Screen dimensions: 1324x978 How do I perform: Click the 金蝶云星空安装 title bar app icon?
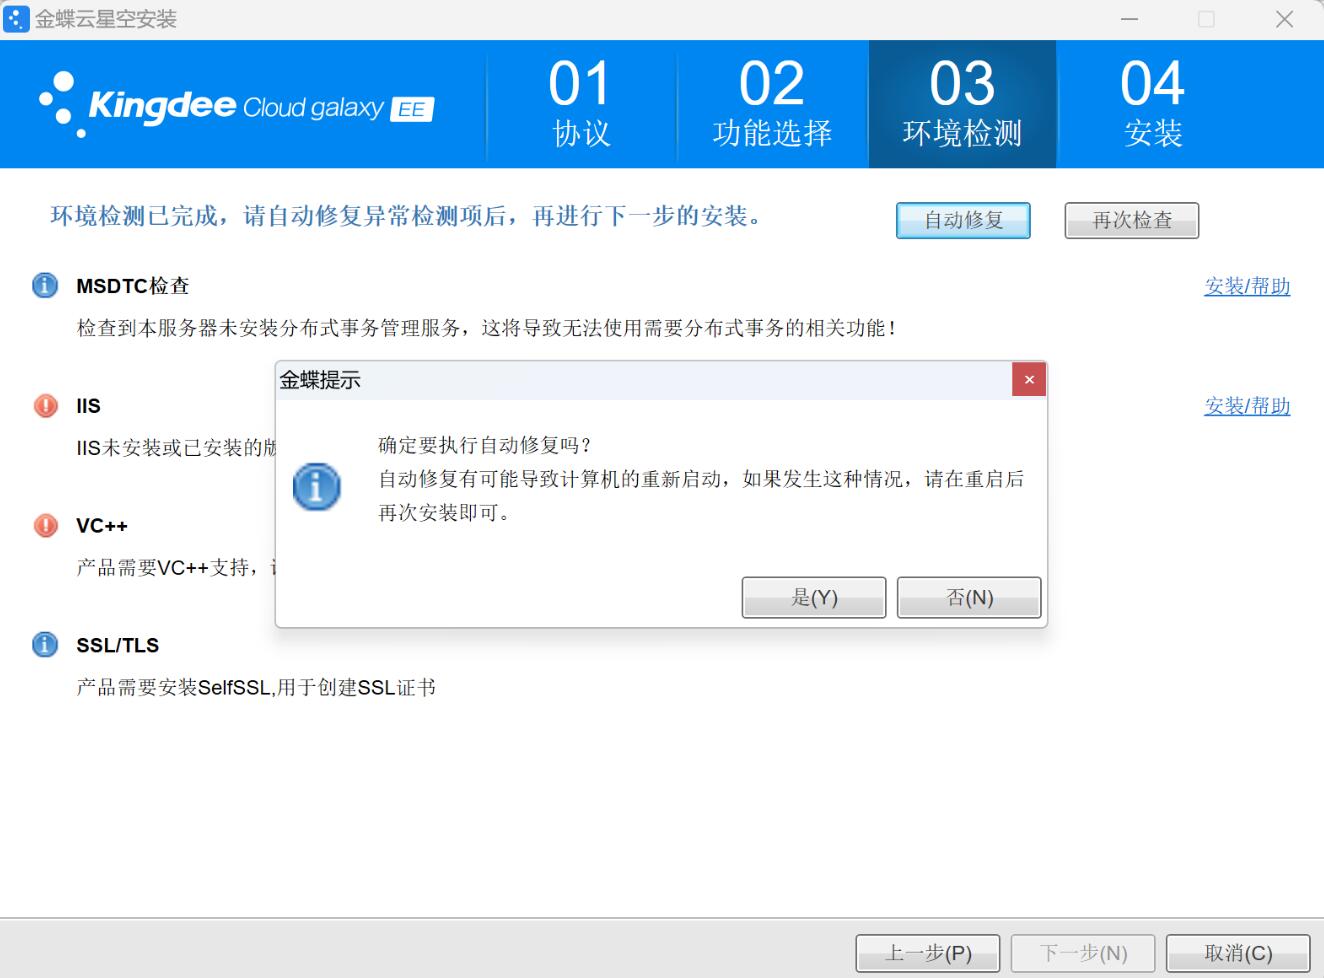(16, 18)
